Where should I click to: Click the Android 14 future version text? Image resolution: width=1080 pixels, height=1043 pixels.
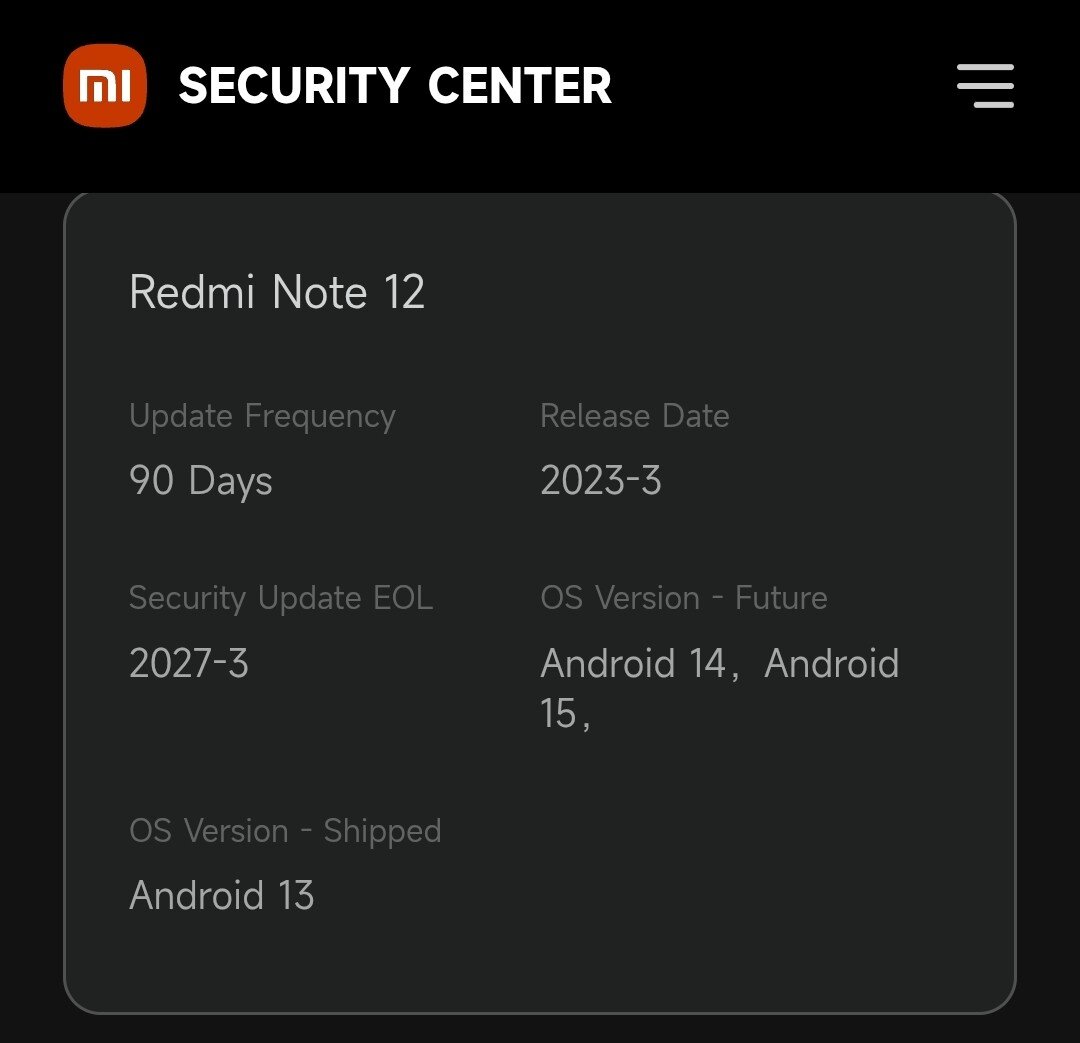click(633, 663)
